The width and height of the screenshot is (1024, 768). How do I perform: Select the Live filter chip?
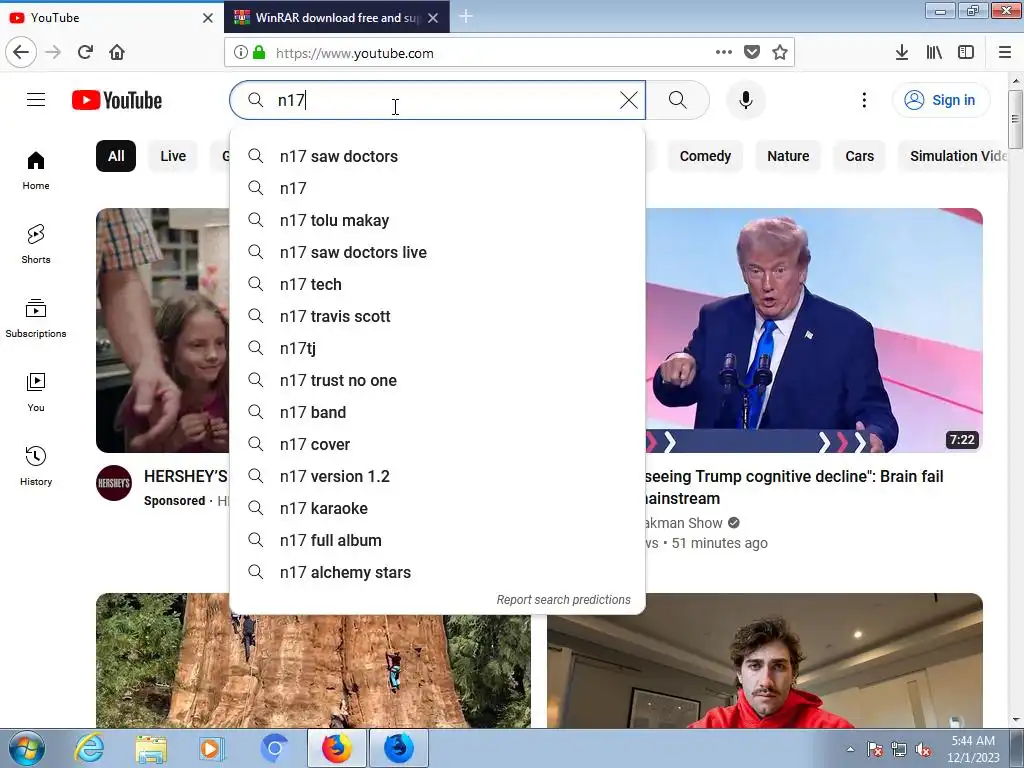pyautogui.click(x=173, y=156)
